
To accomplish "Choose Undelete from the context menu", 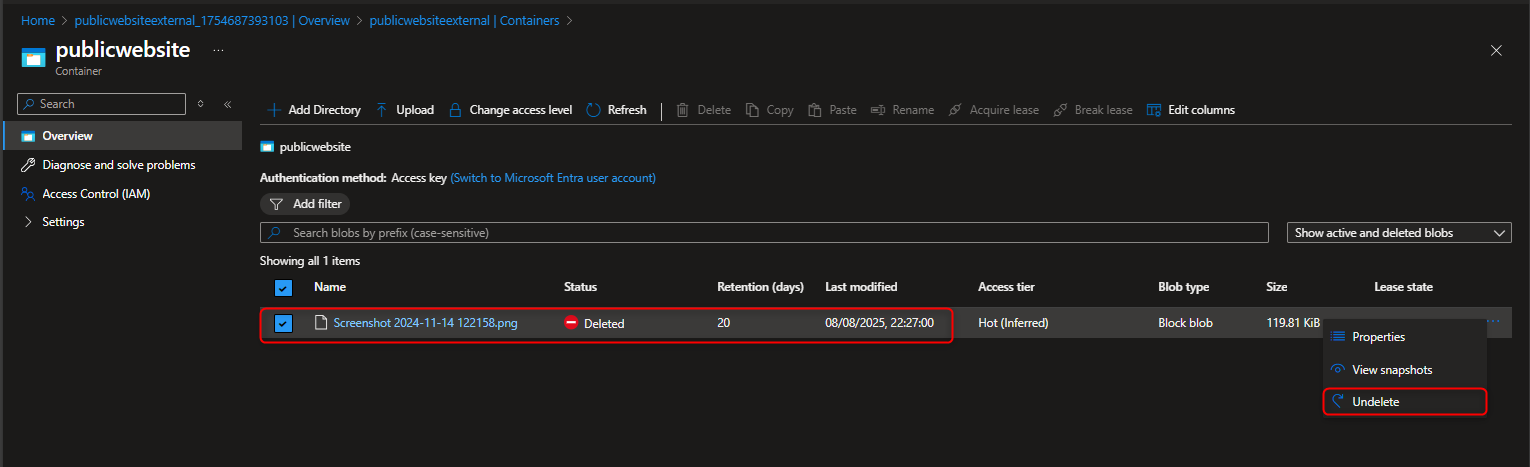I will [x=1405, y=401].
